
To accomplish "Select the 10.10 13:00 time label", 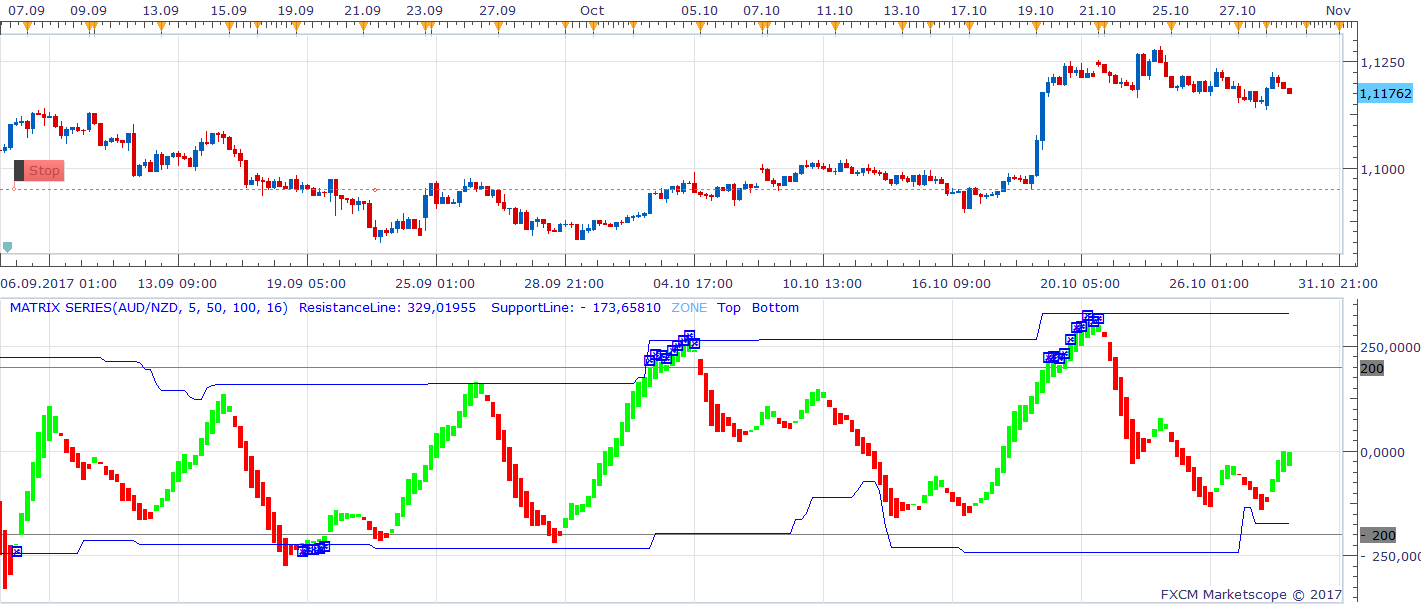I will point(822,283).
